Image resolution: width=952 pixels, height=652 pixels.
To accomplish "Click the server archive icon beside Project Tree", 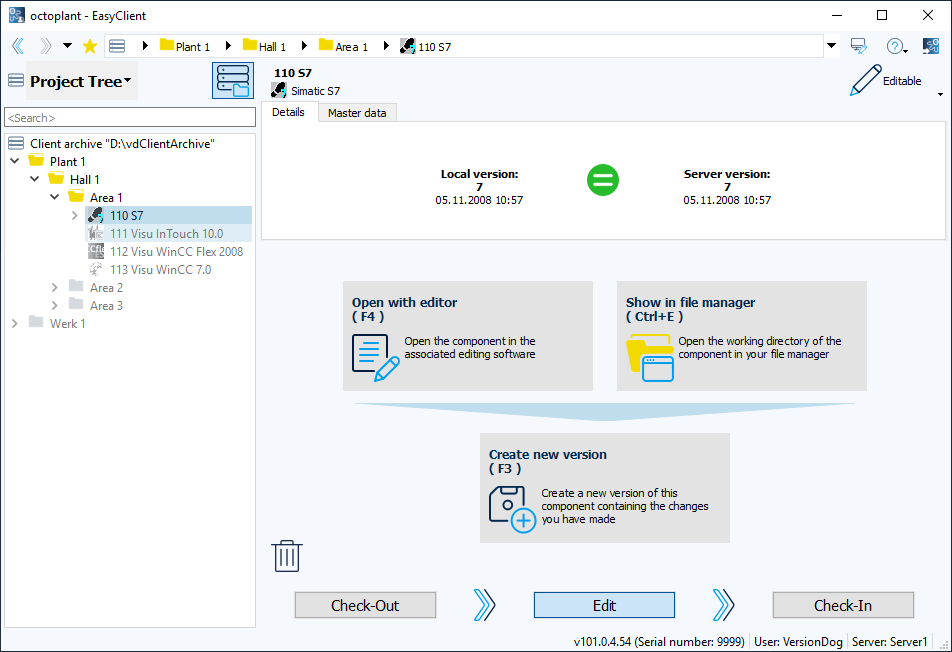I will click(232, 81).
